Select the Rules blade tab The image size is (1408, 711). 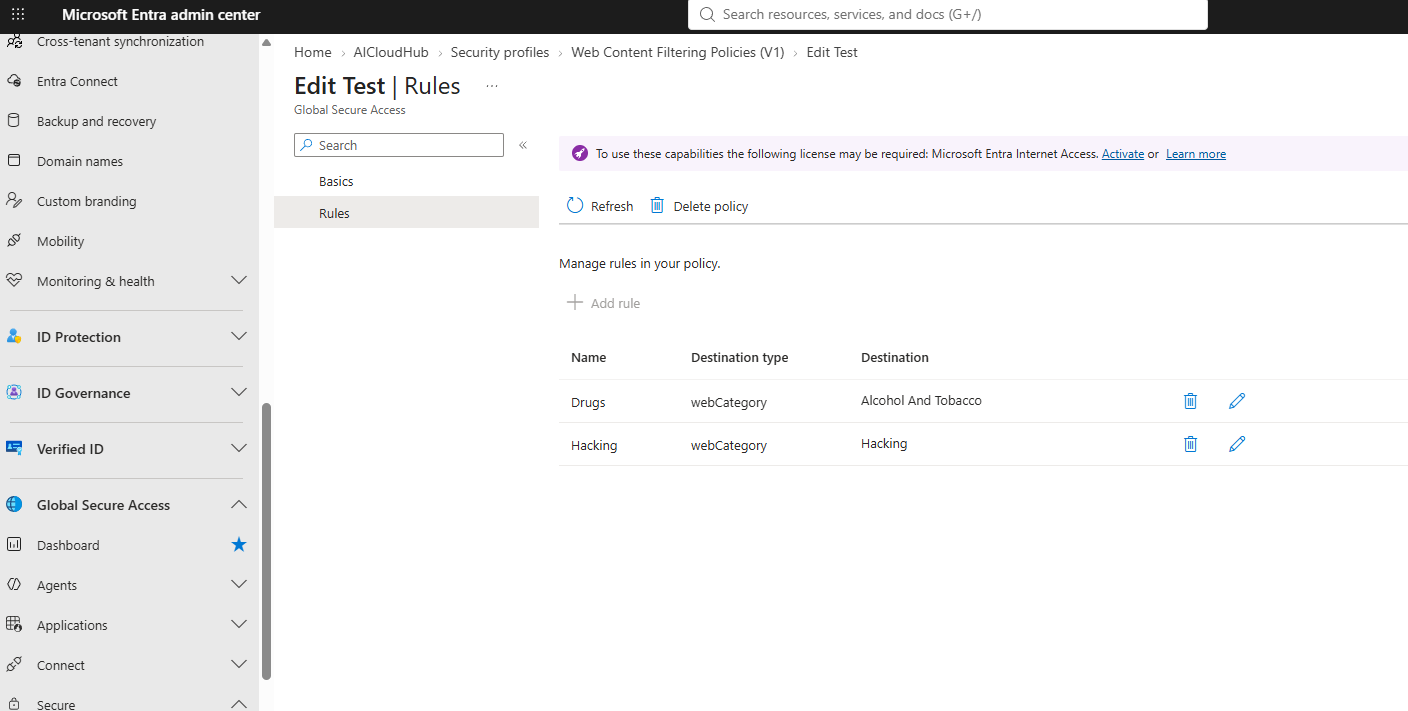406,213
